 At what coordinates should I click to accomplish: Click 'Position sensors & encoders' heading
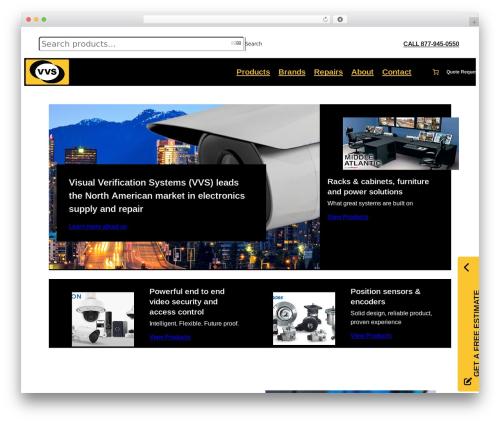[385, 297]
